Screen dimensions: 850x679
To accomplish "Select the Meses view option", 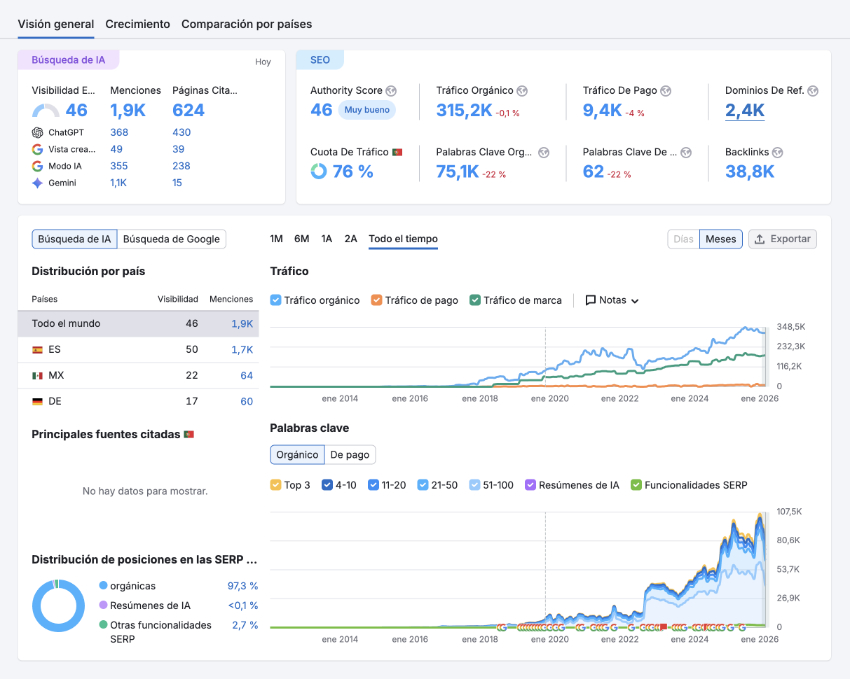I will coord(721,239).
